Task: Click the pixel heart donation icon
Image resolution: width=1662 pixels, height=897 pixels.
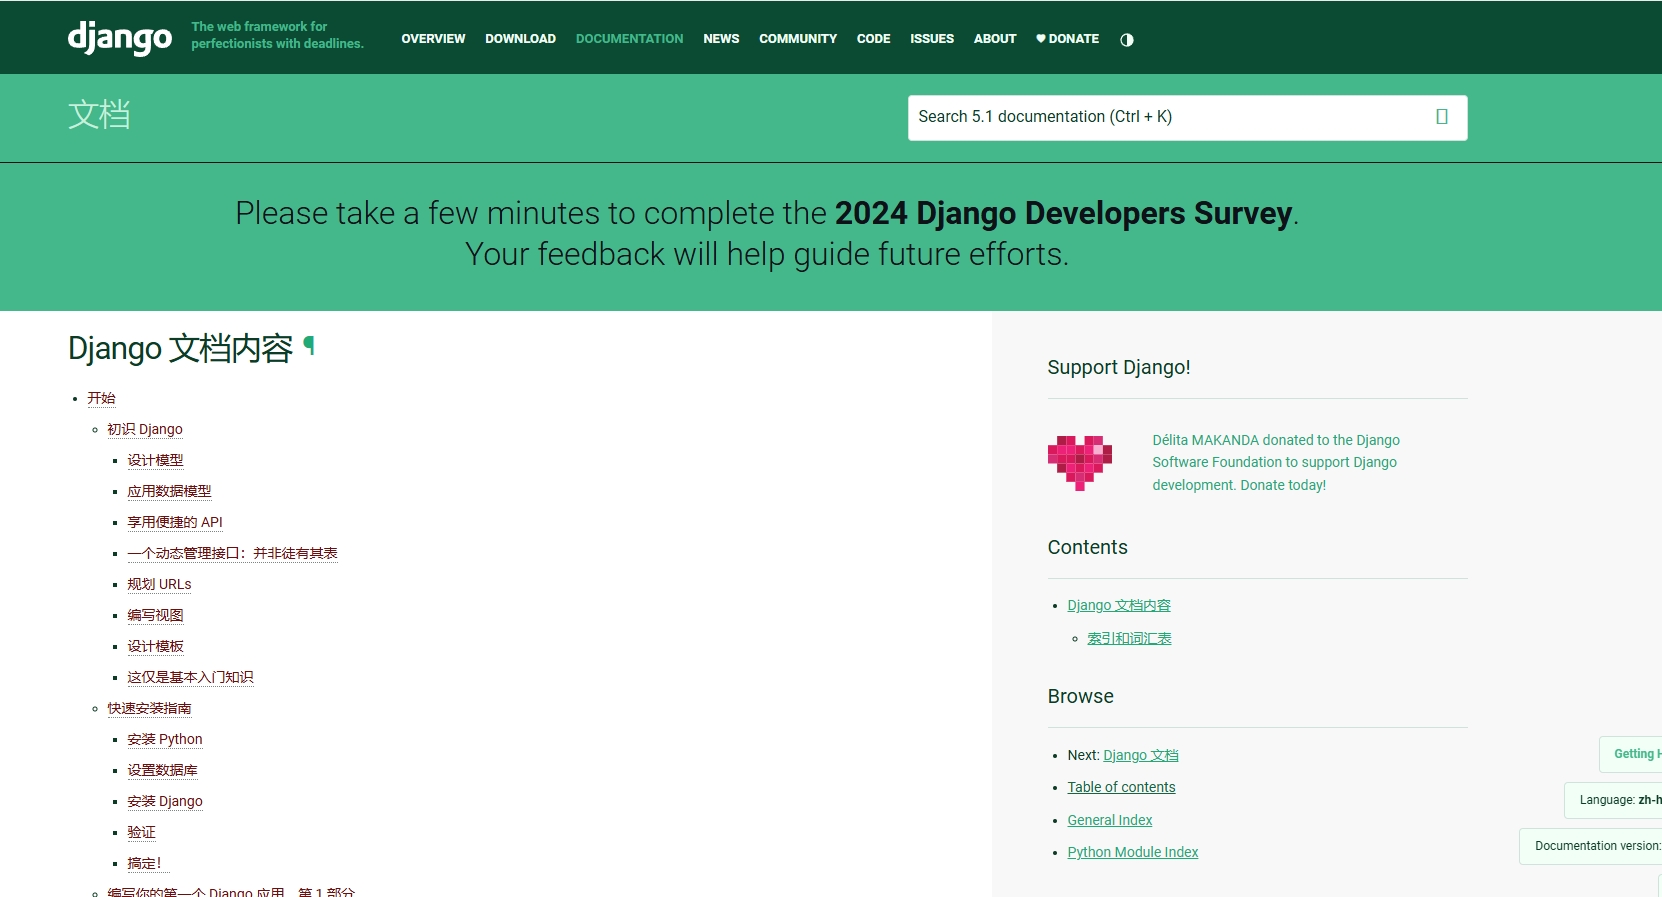Action: pos(1080,463)
